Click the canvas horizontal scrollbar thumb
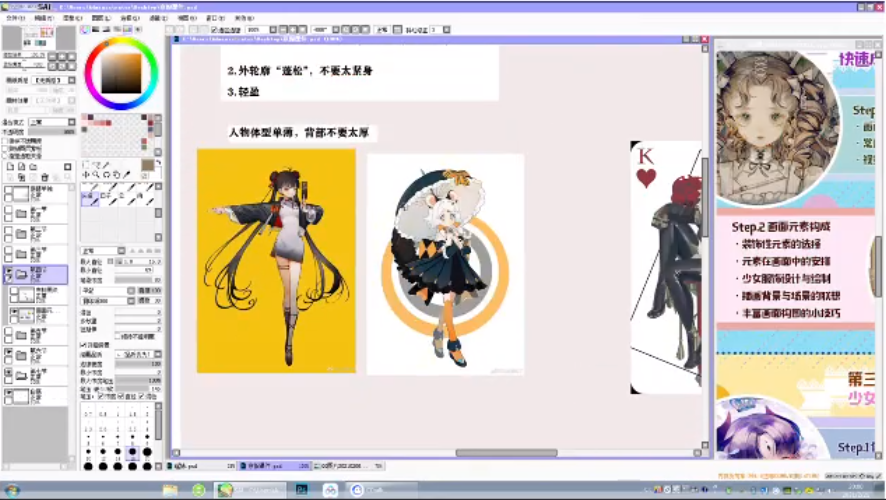Image resolution: width=886 pixels, height=500 pixels. point(506,453)
